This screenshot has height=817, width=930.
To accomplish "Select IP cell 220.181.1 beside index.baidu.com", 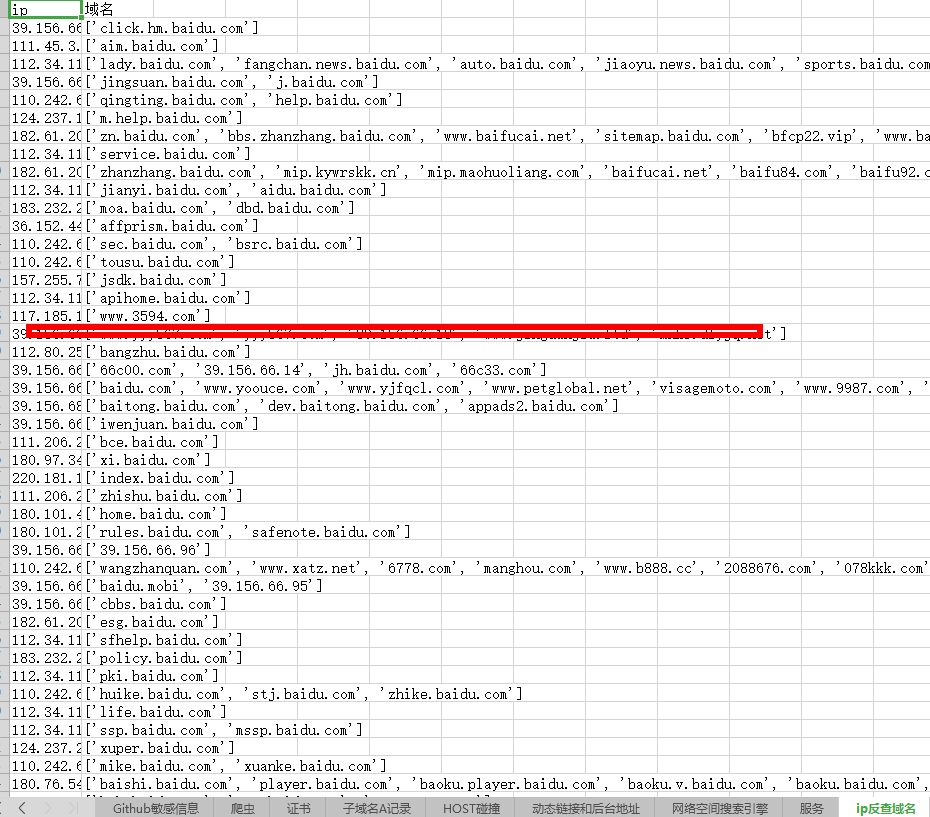I will (46, 478).
